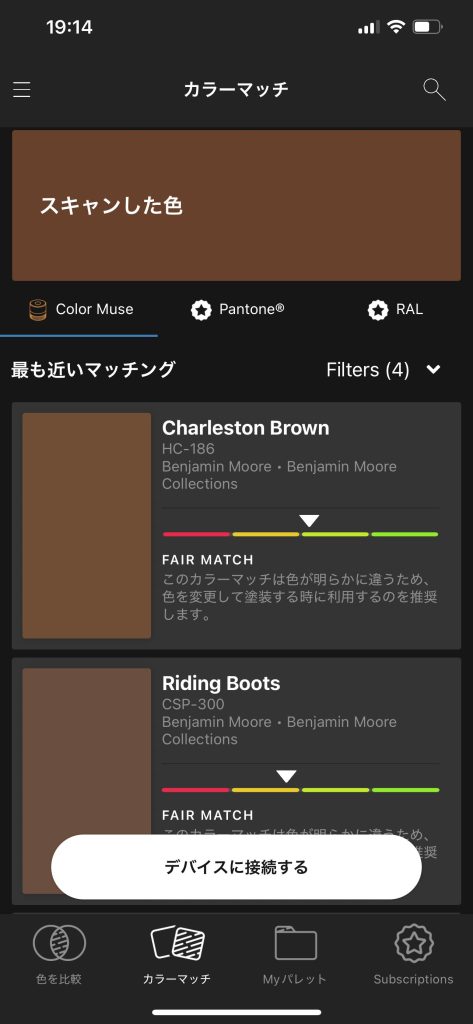The height and width of the screenshot is (1024, 473).
Task: Click the cellular signal bars icon
Action: point(368,27)
